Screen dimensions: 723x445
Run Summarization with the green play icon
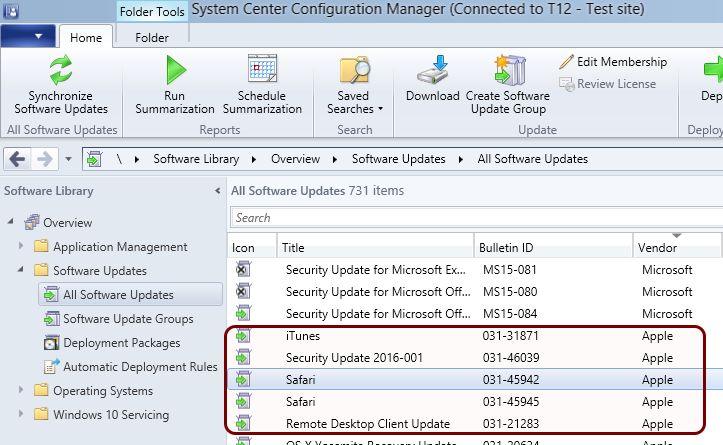point(175,70)
